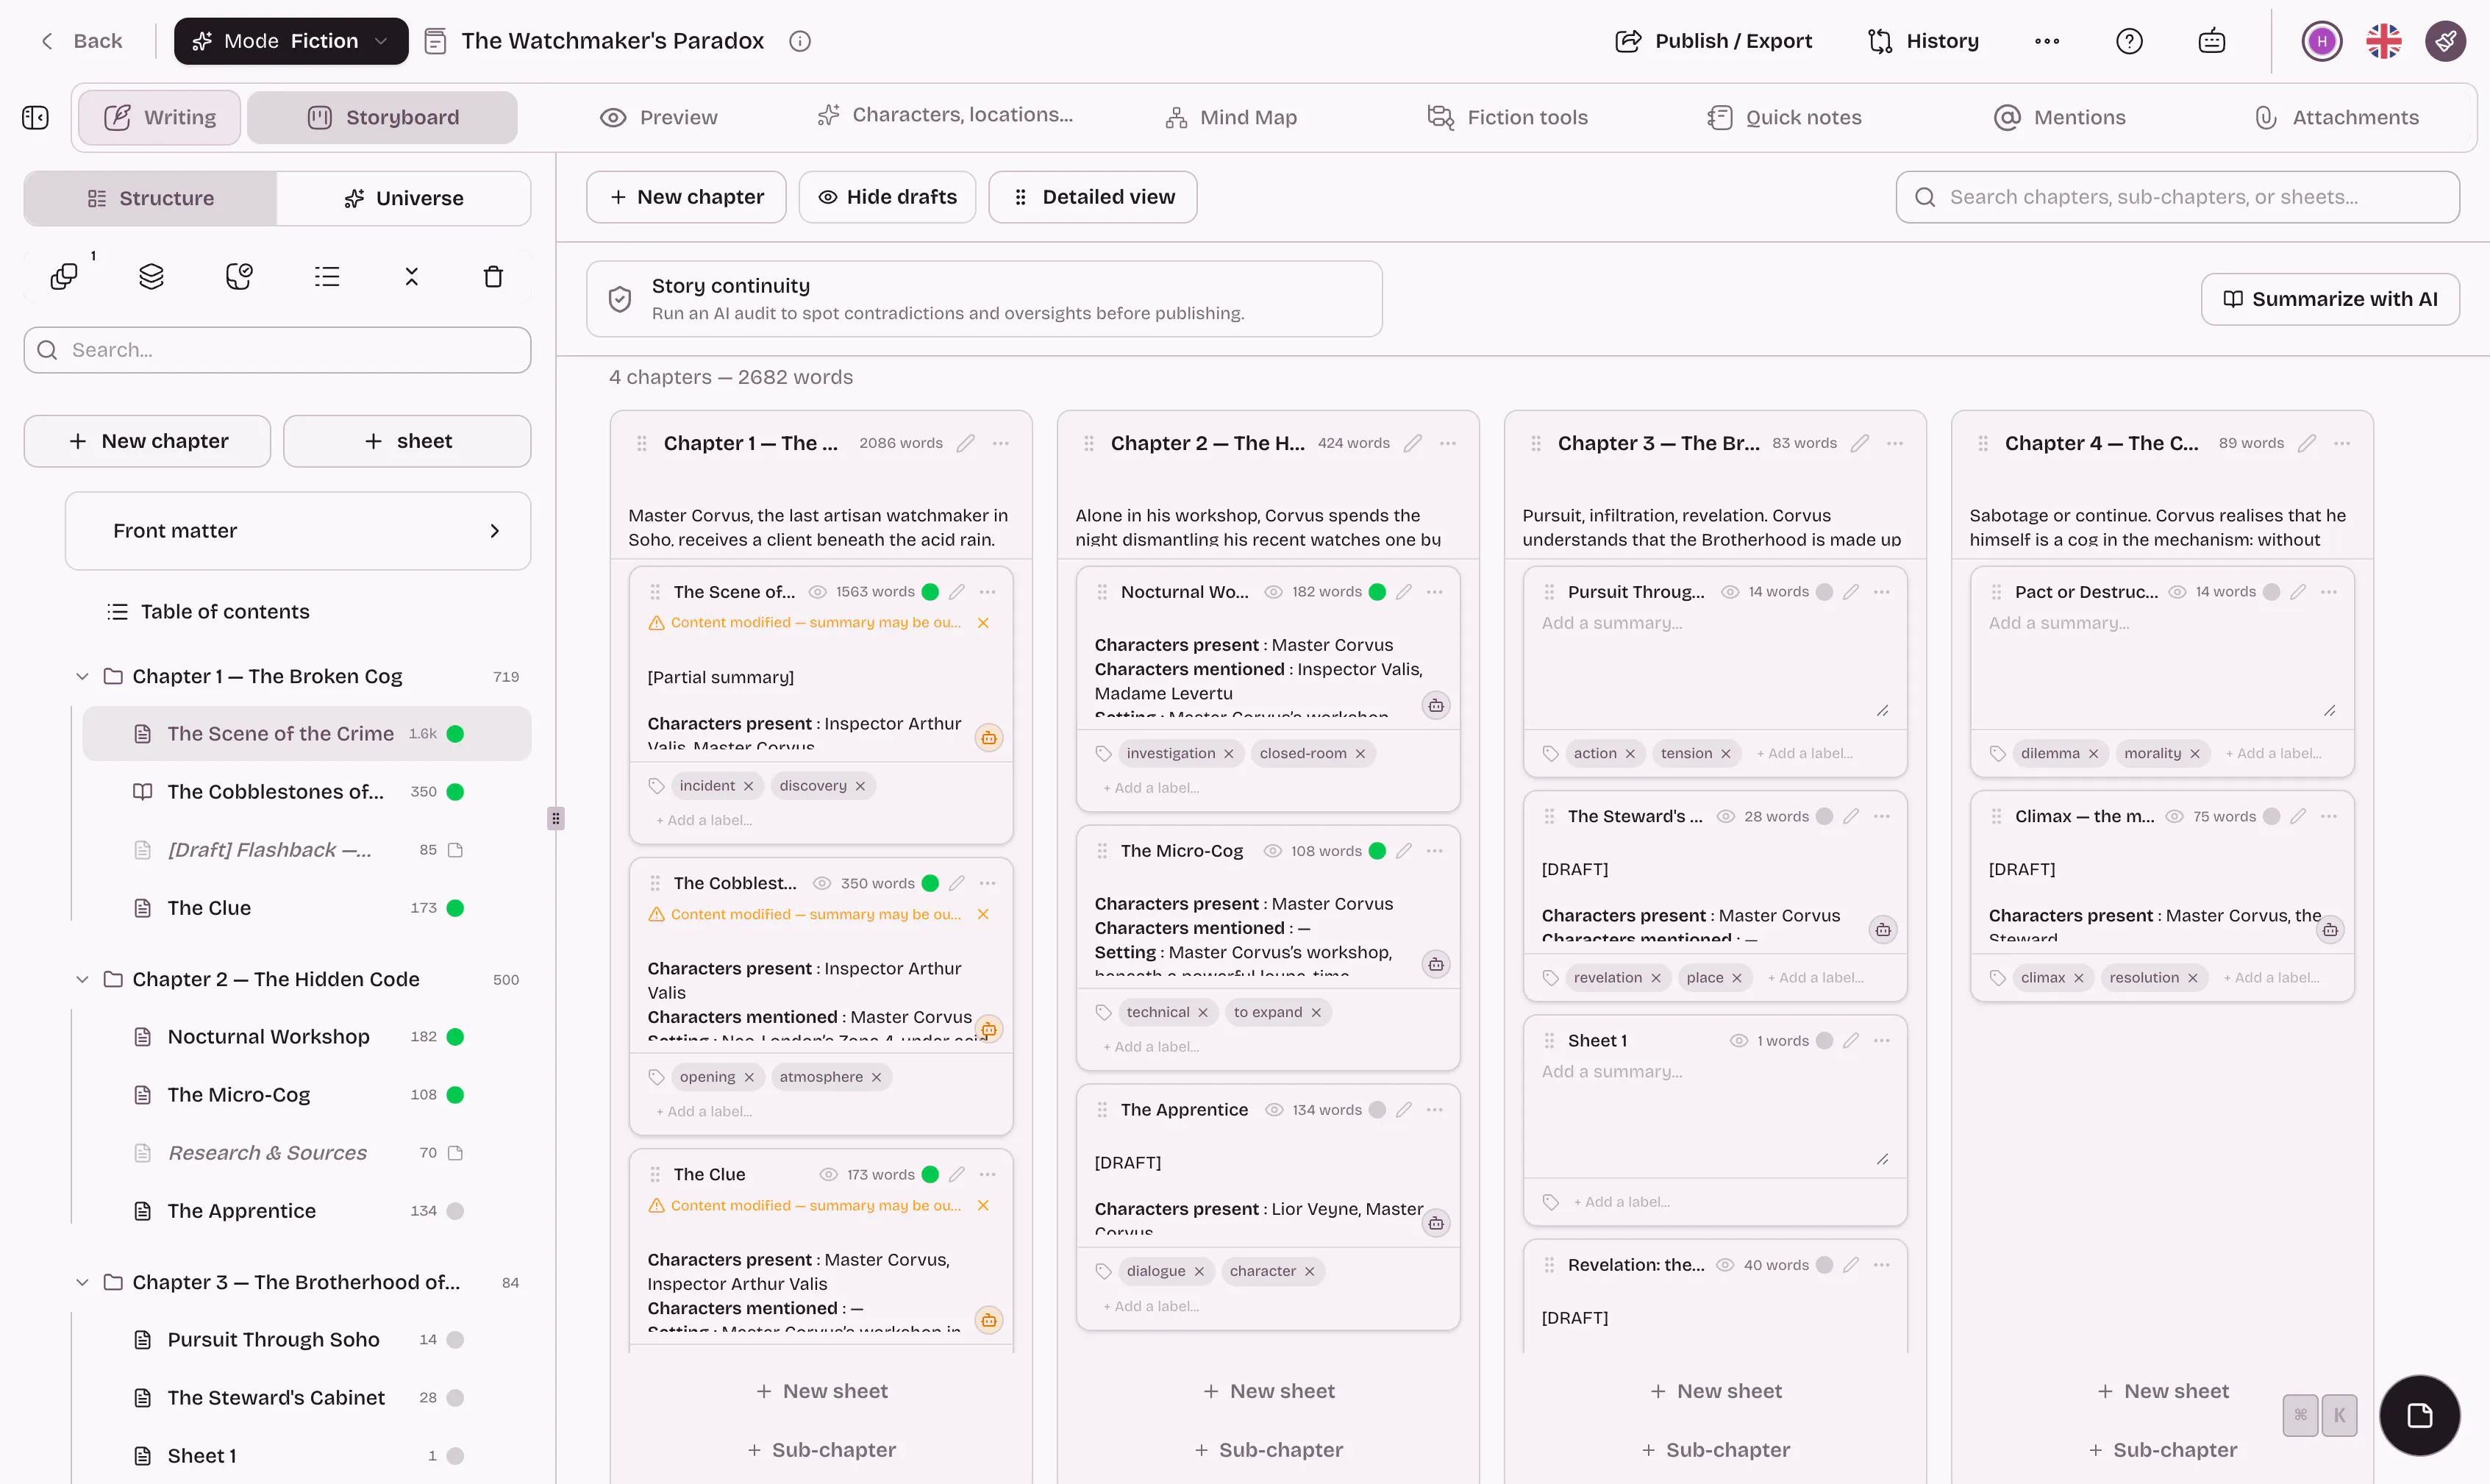Focus the chapters and sheets search field
2490x1484 pixels.
click(2177, 197)
